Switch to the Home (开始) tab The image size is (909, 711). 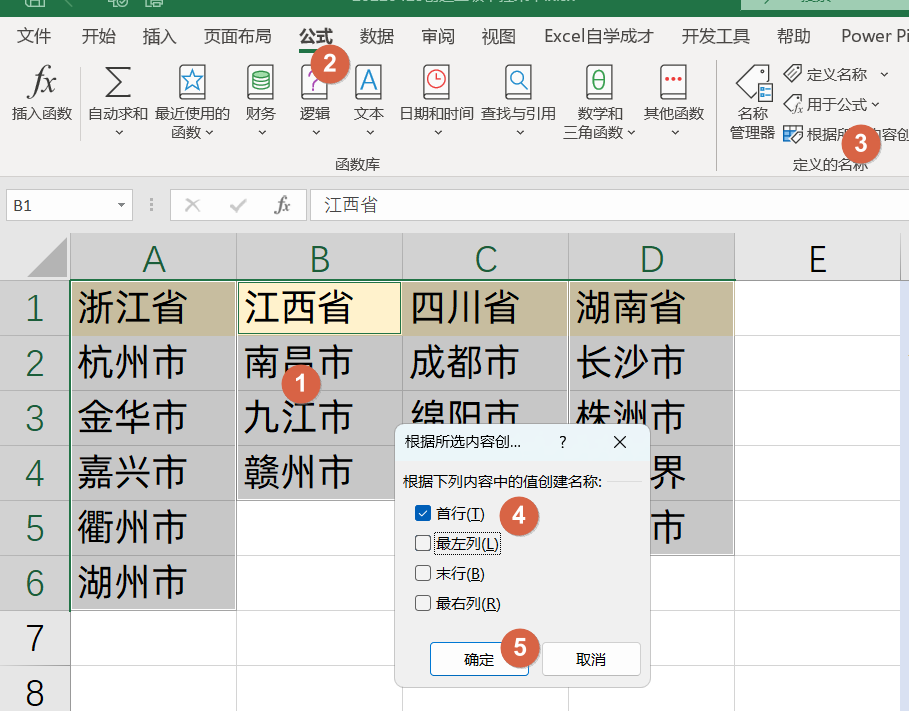[99, 36]
